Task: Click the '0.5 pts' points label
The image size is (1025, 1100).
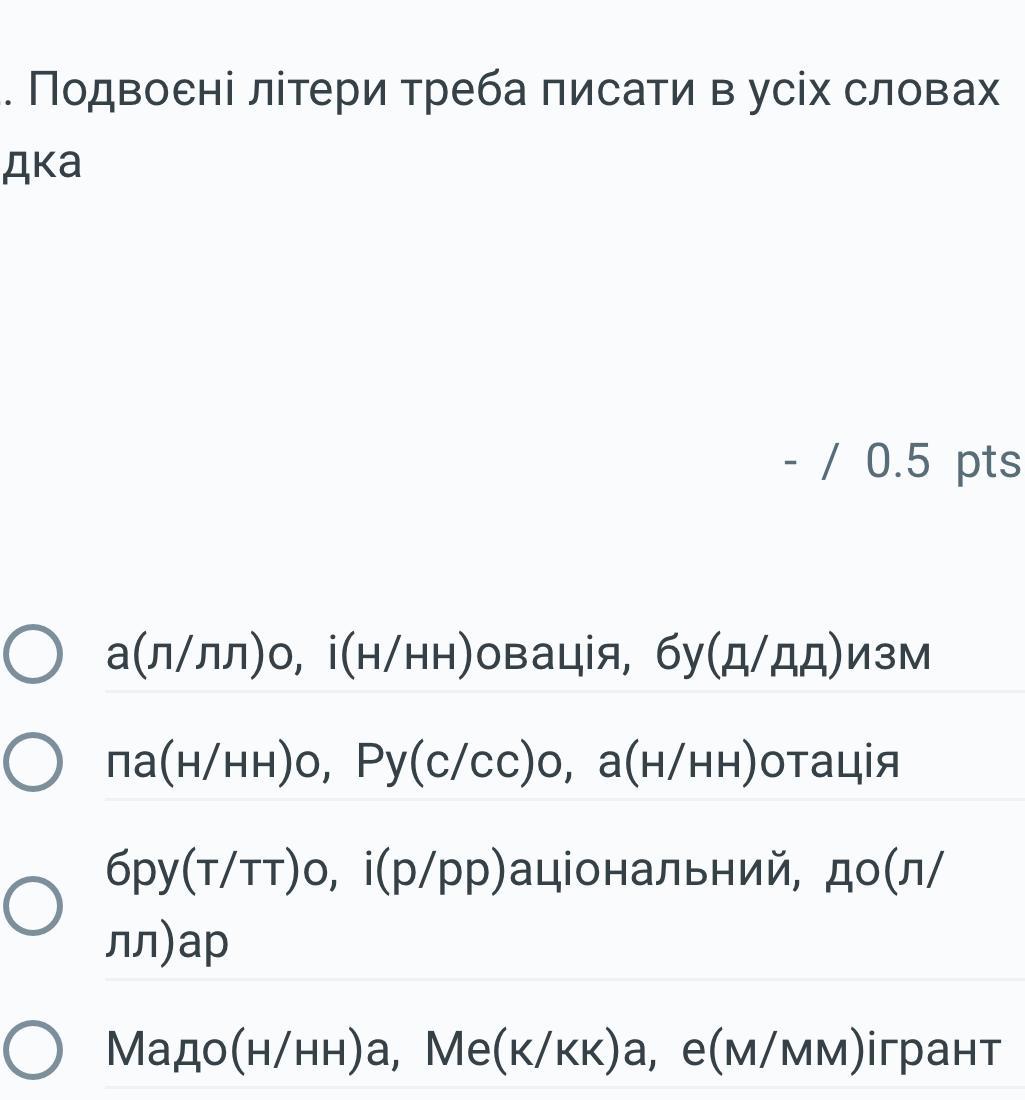Action: (x=942, y=462)
